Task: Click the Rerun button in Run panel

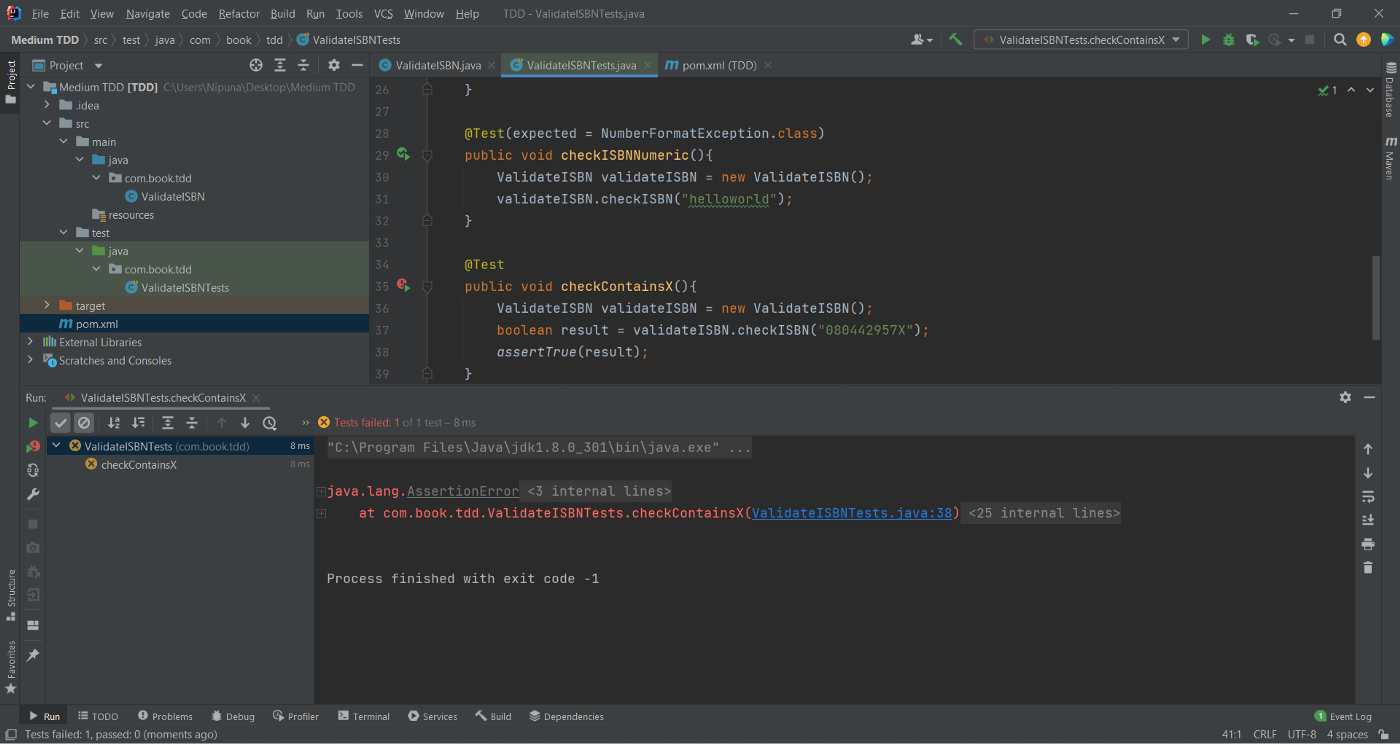Action: pos(33,423)
